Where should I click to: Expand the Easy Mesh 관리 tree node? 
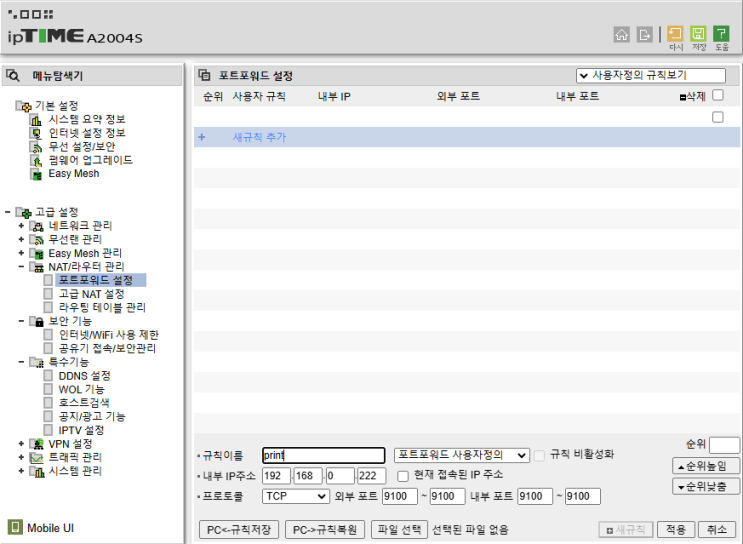point(21,253)
